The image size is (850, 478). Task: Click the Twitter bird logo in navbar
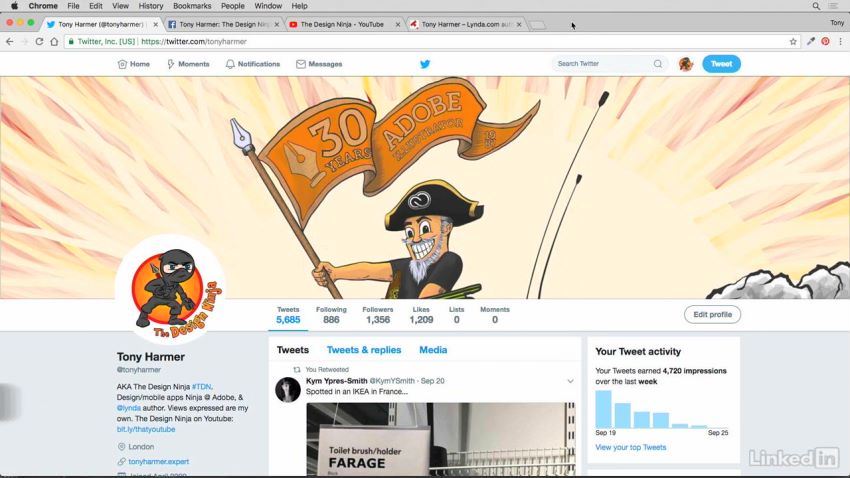(x=425, y=64)
